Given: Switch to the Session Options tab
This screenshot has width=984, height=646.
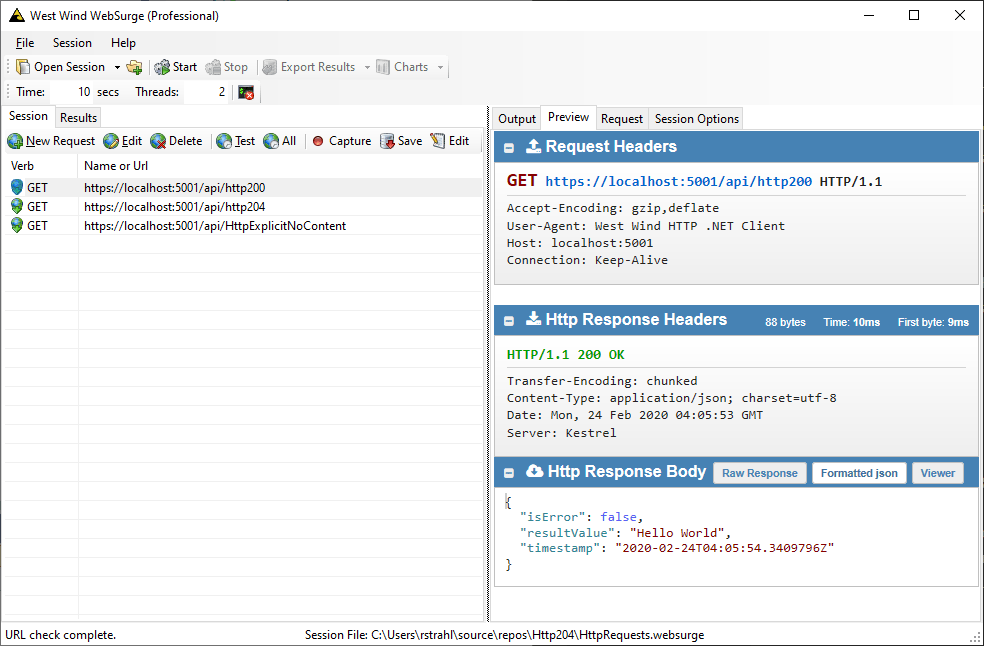Looking at the screenshot, I should 697,119.
